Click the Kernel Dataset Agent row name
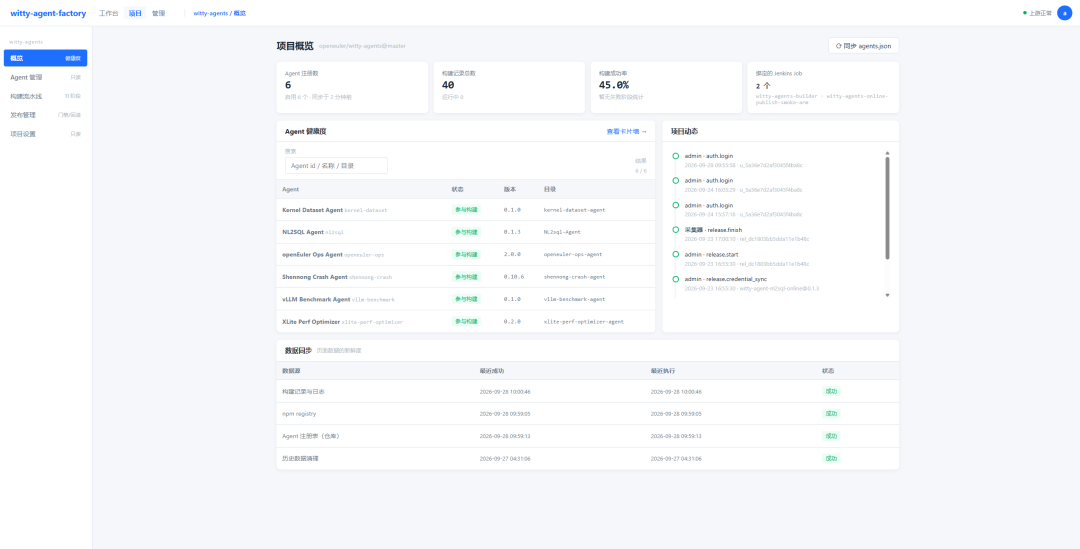 313,209
